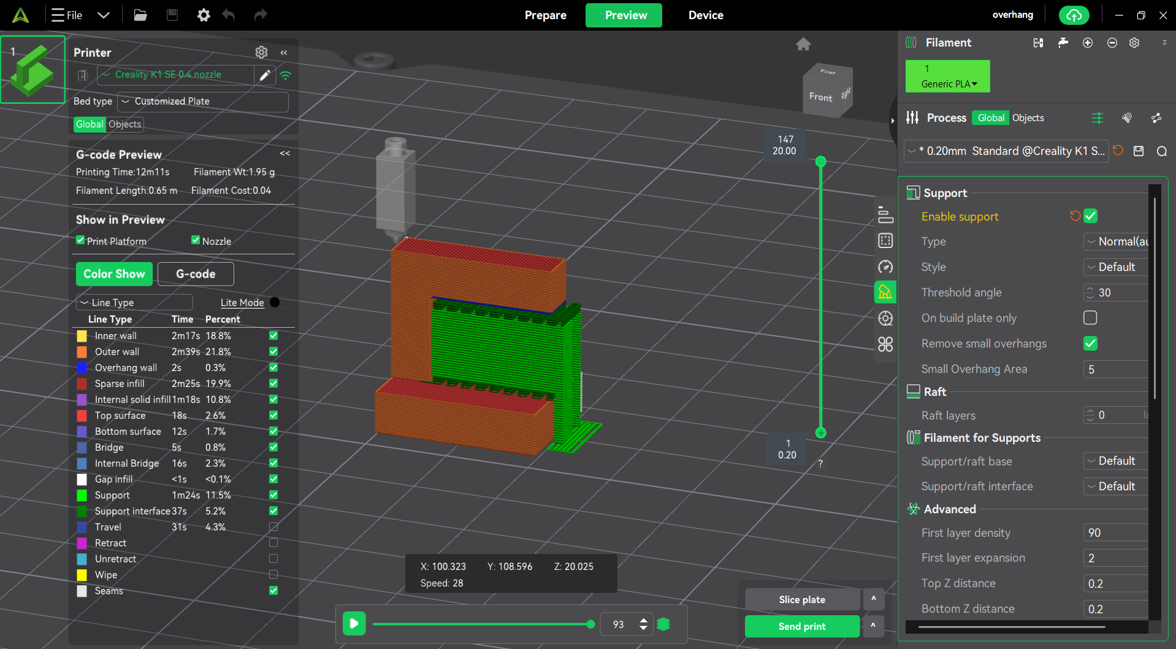The image size is (1176, 649).
Task: Select the Generic PLA filament preset
Action: coord(946,76)
